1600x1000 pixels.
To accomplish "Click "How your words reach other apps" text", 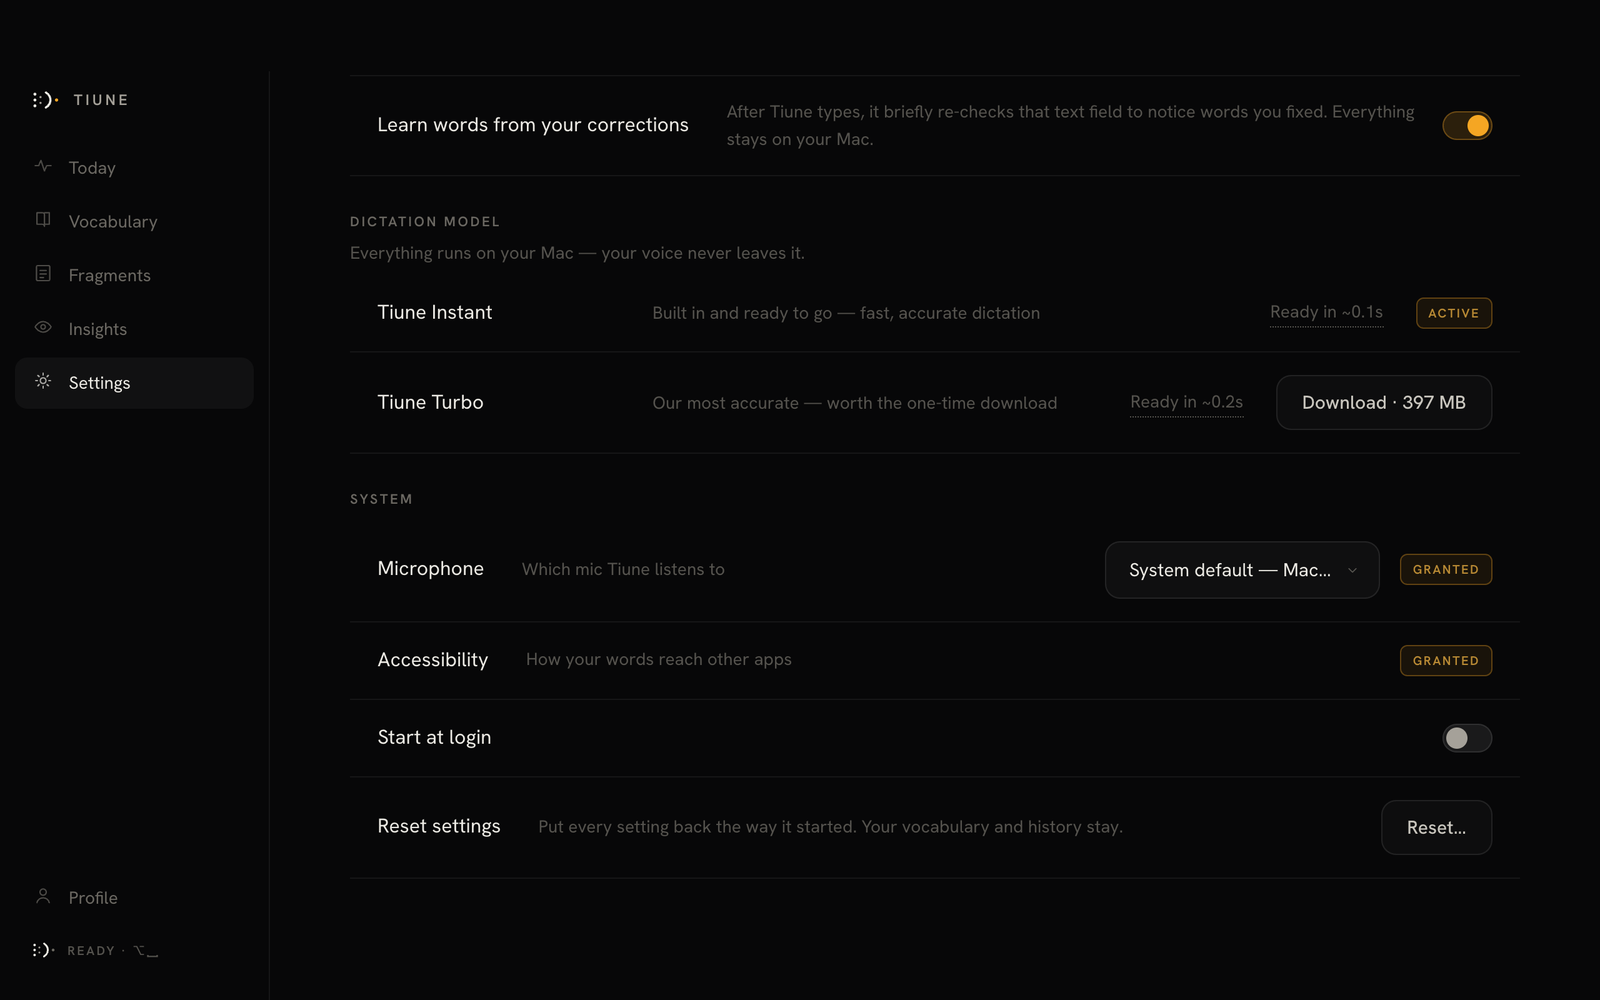I will click(x=658, y=659).
